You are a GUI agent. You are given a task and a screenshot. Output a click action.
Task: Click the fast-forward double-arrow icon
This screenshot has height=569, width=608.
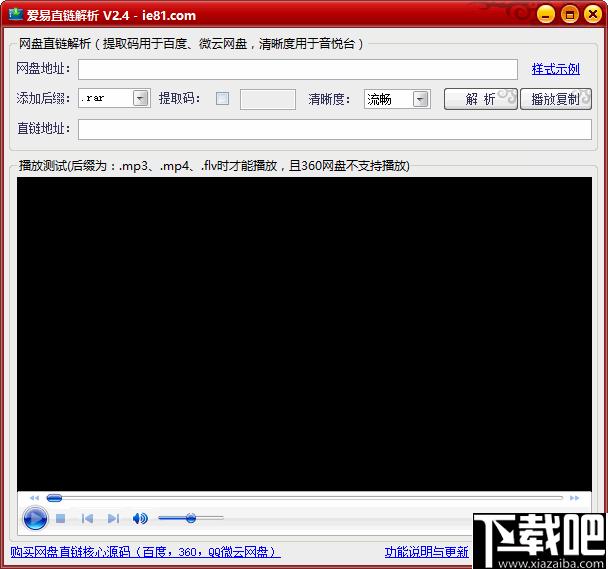tap(575, 498)
